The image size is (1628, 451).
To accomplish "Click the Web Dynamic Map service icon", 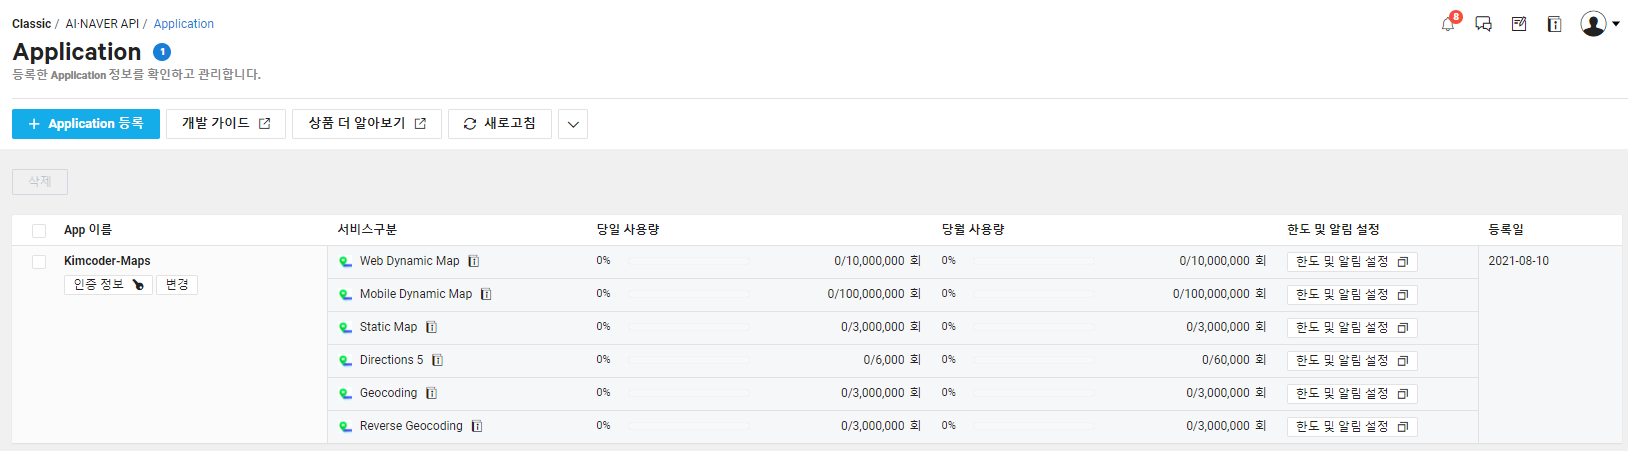I will point(345,262).
